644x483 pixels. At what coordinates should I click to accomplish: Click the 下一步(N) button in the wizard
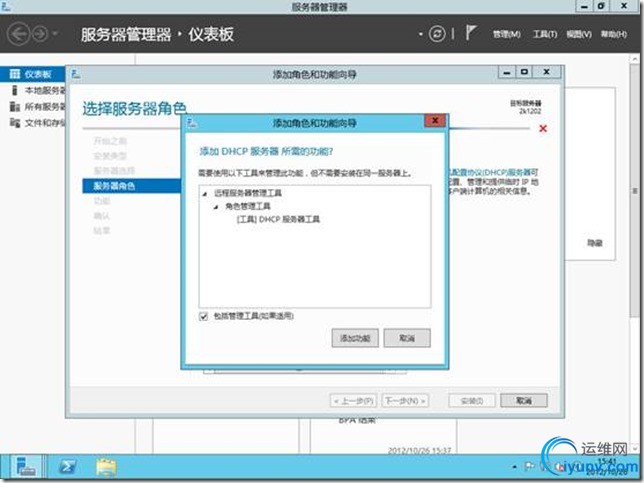pos(405,400)
